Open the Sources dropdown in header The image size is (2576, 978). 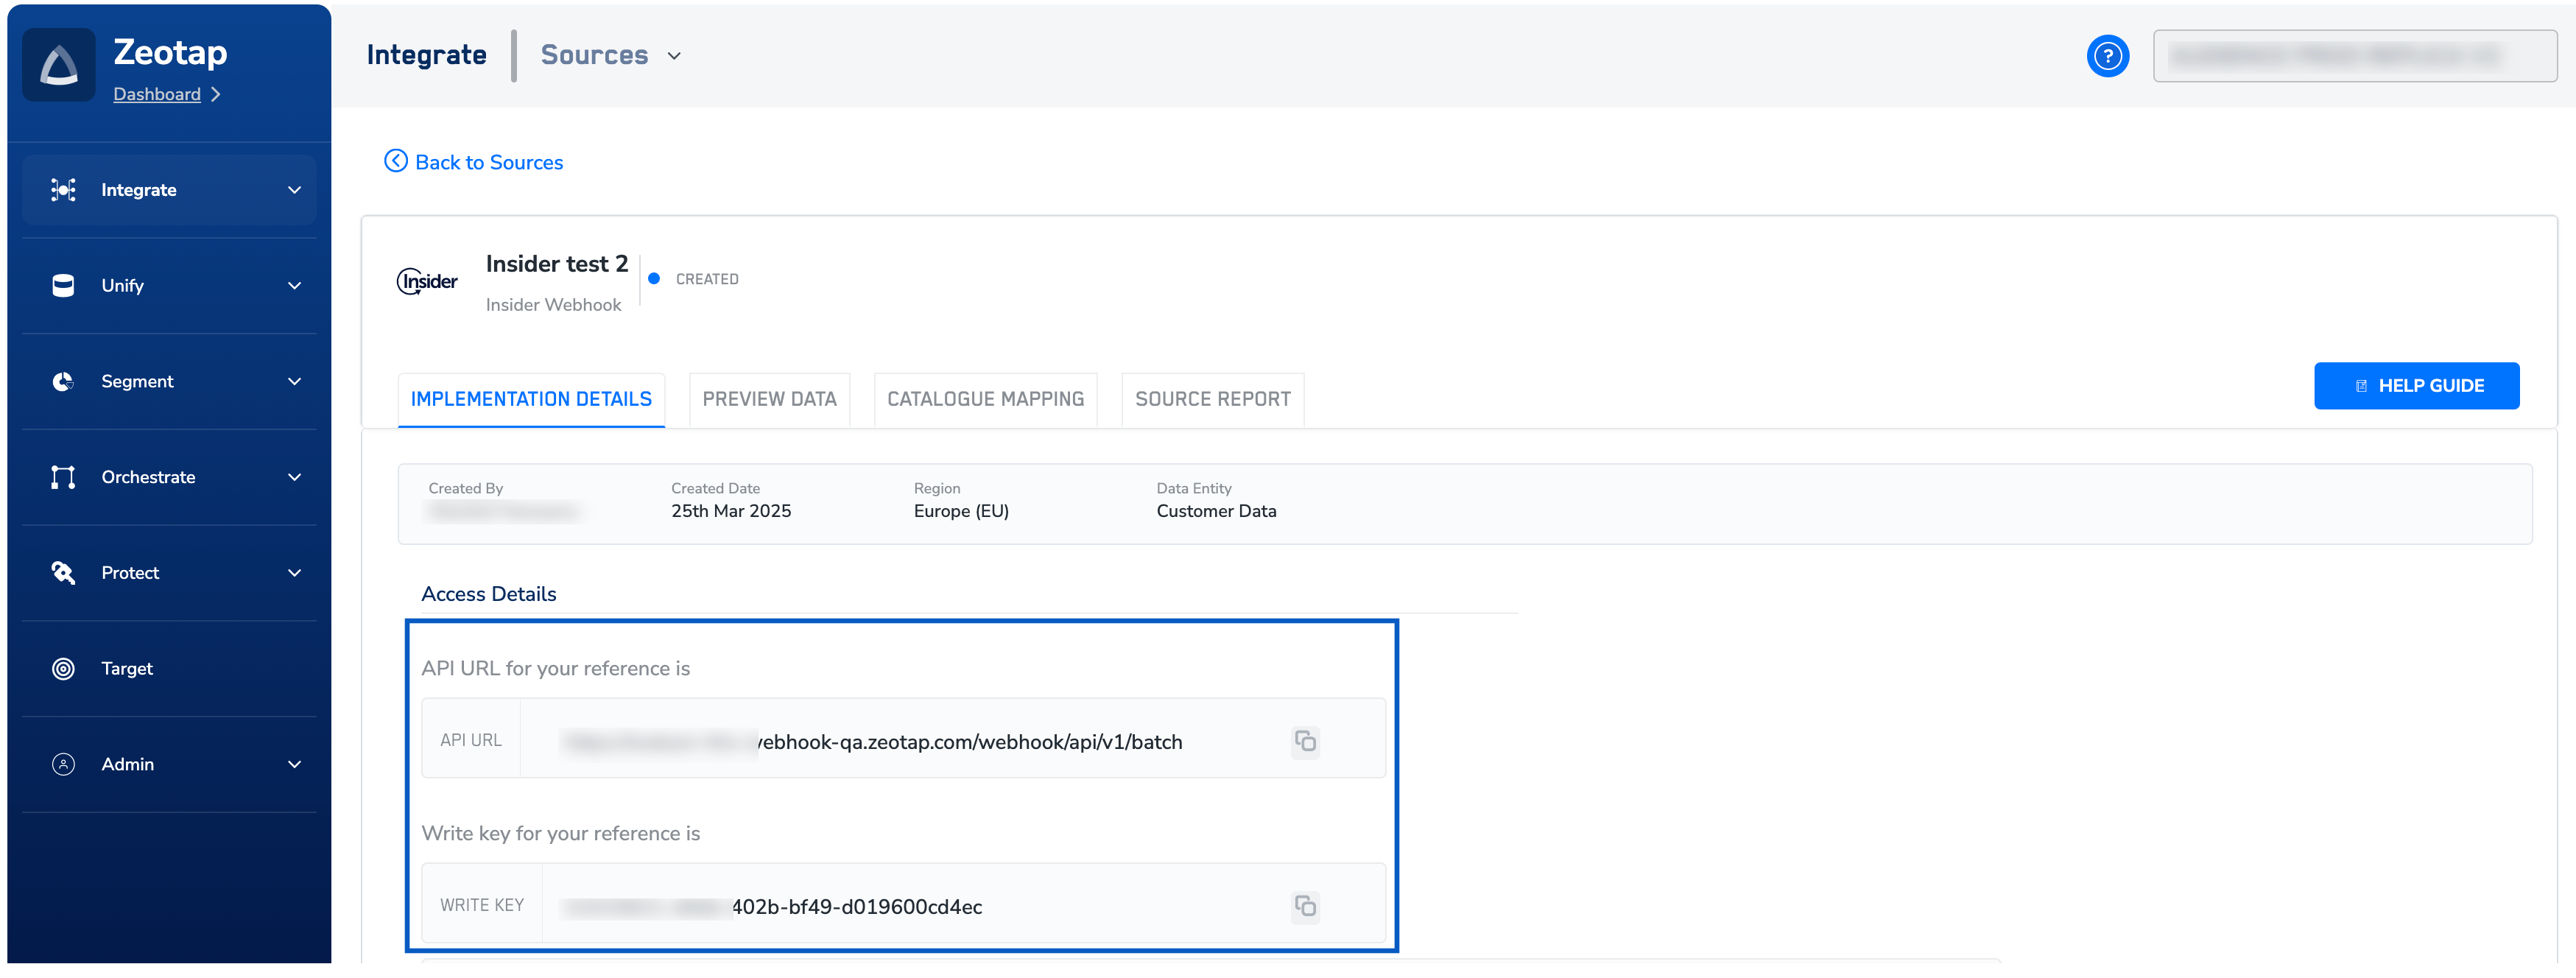[x=611, y=55]
